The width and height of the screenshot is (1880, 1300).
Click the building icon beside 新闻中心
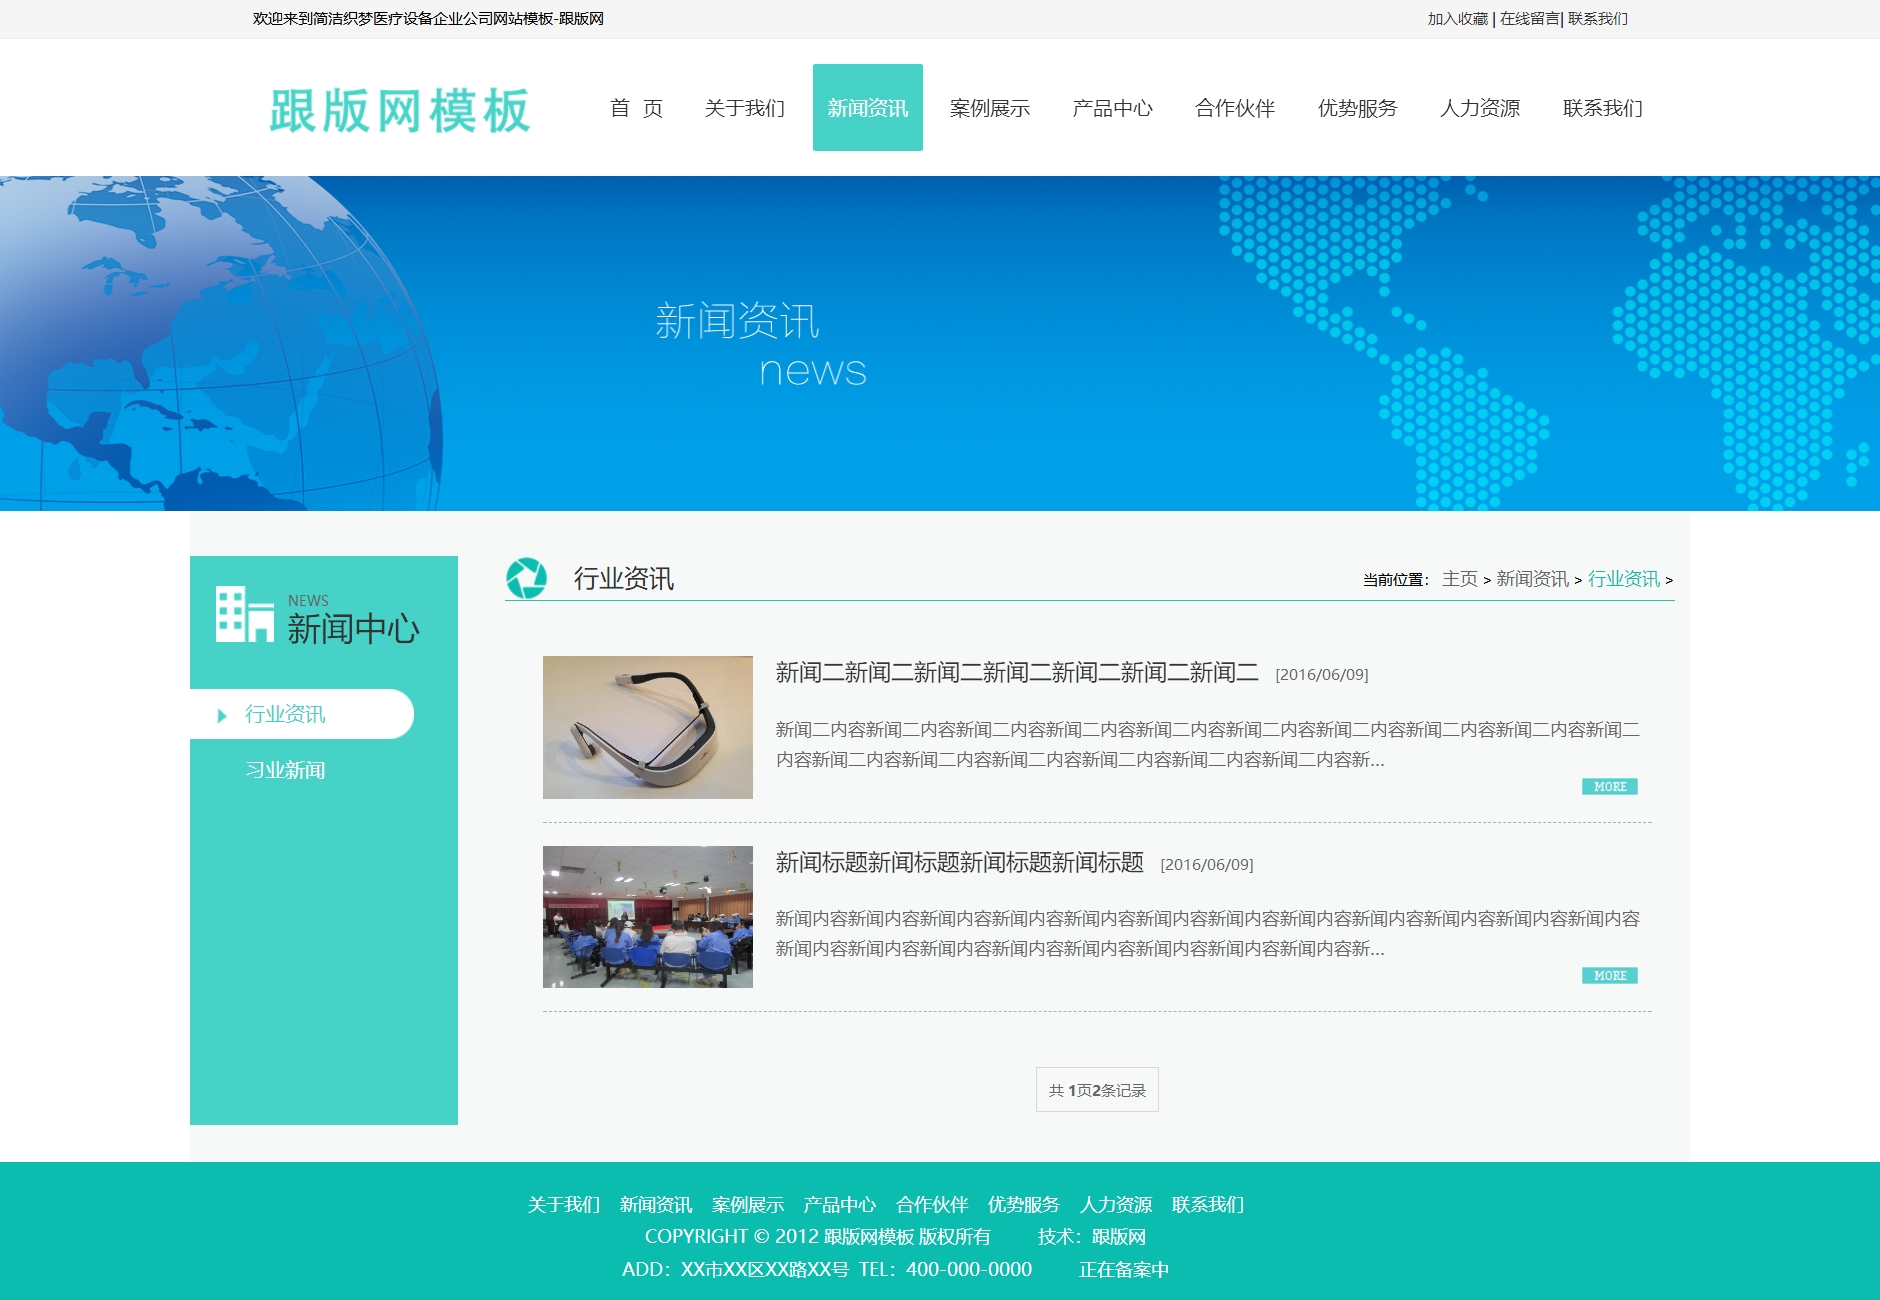244,614
